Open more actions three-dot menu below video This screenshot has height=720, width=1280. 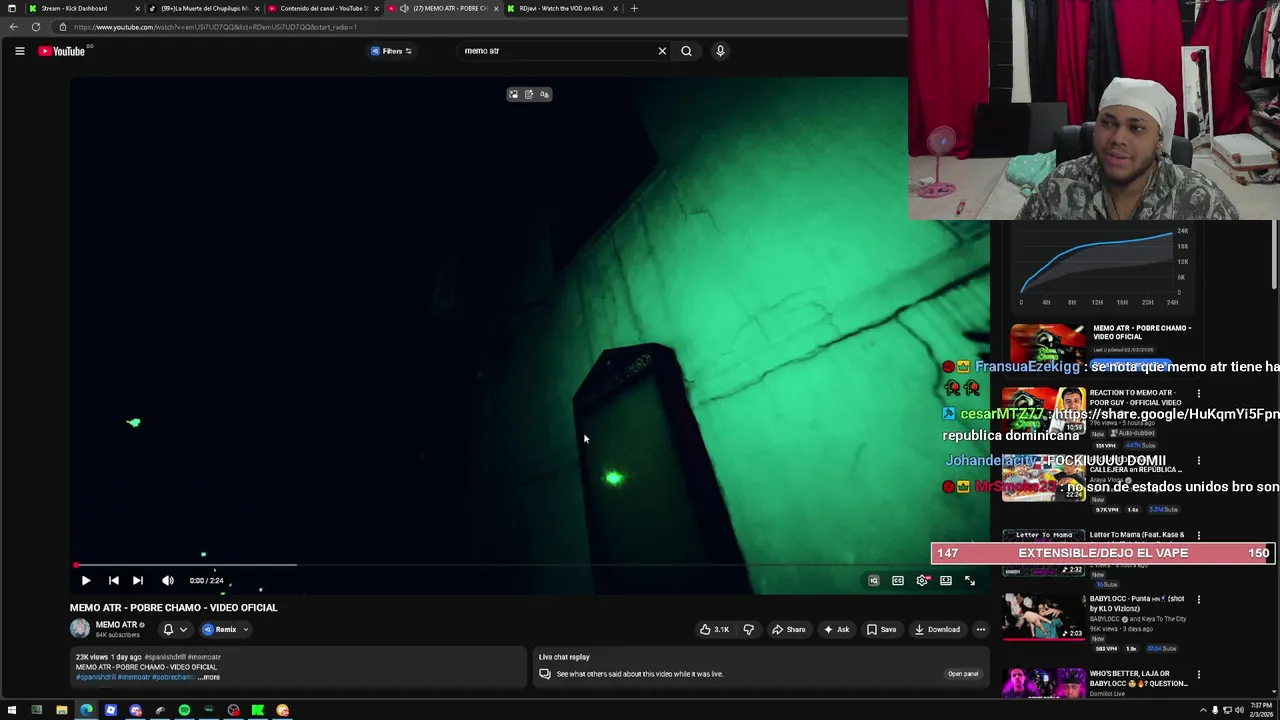click(981, 629)
